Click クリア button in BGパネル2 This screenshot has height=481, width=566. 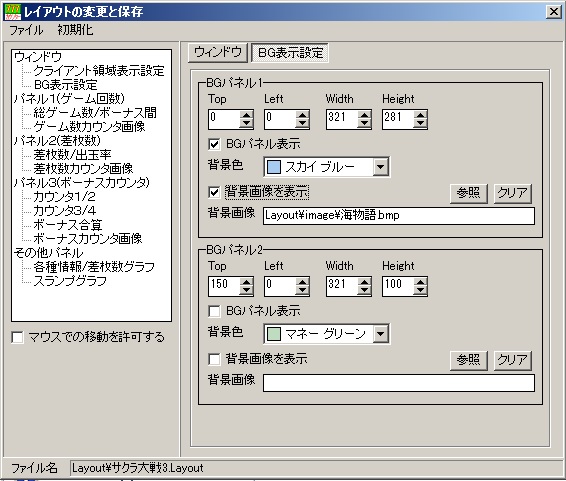[513, 360]
